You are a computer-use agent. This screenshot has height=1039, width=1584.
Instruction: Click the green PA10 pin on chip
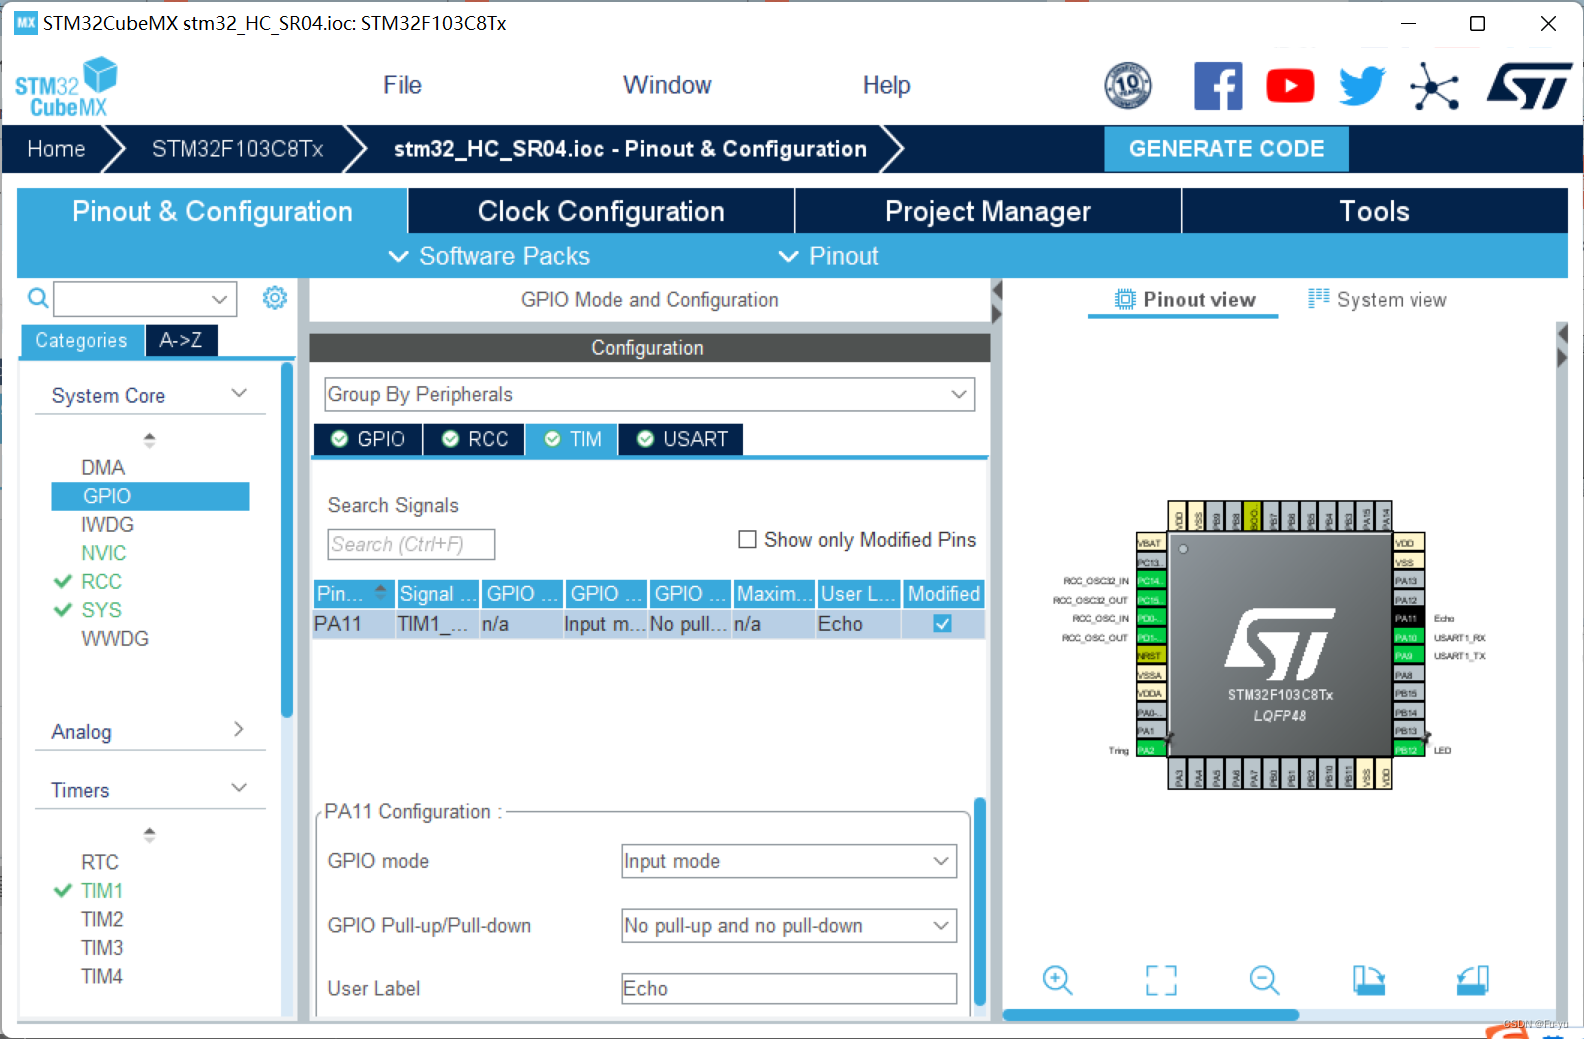click(1408, 637)
